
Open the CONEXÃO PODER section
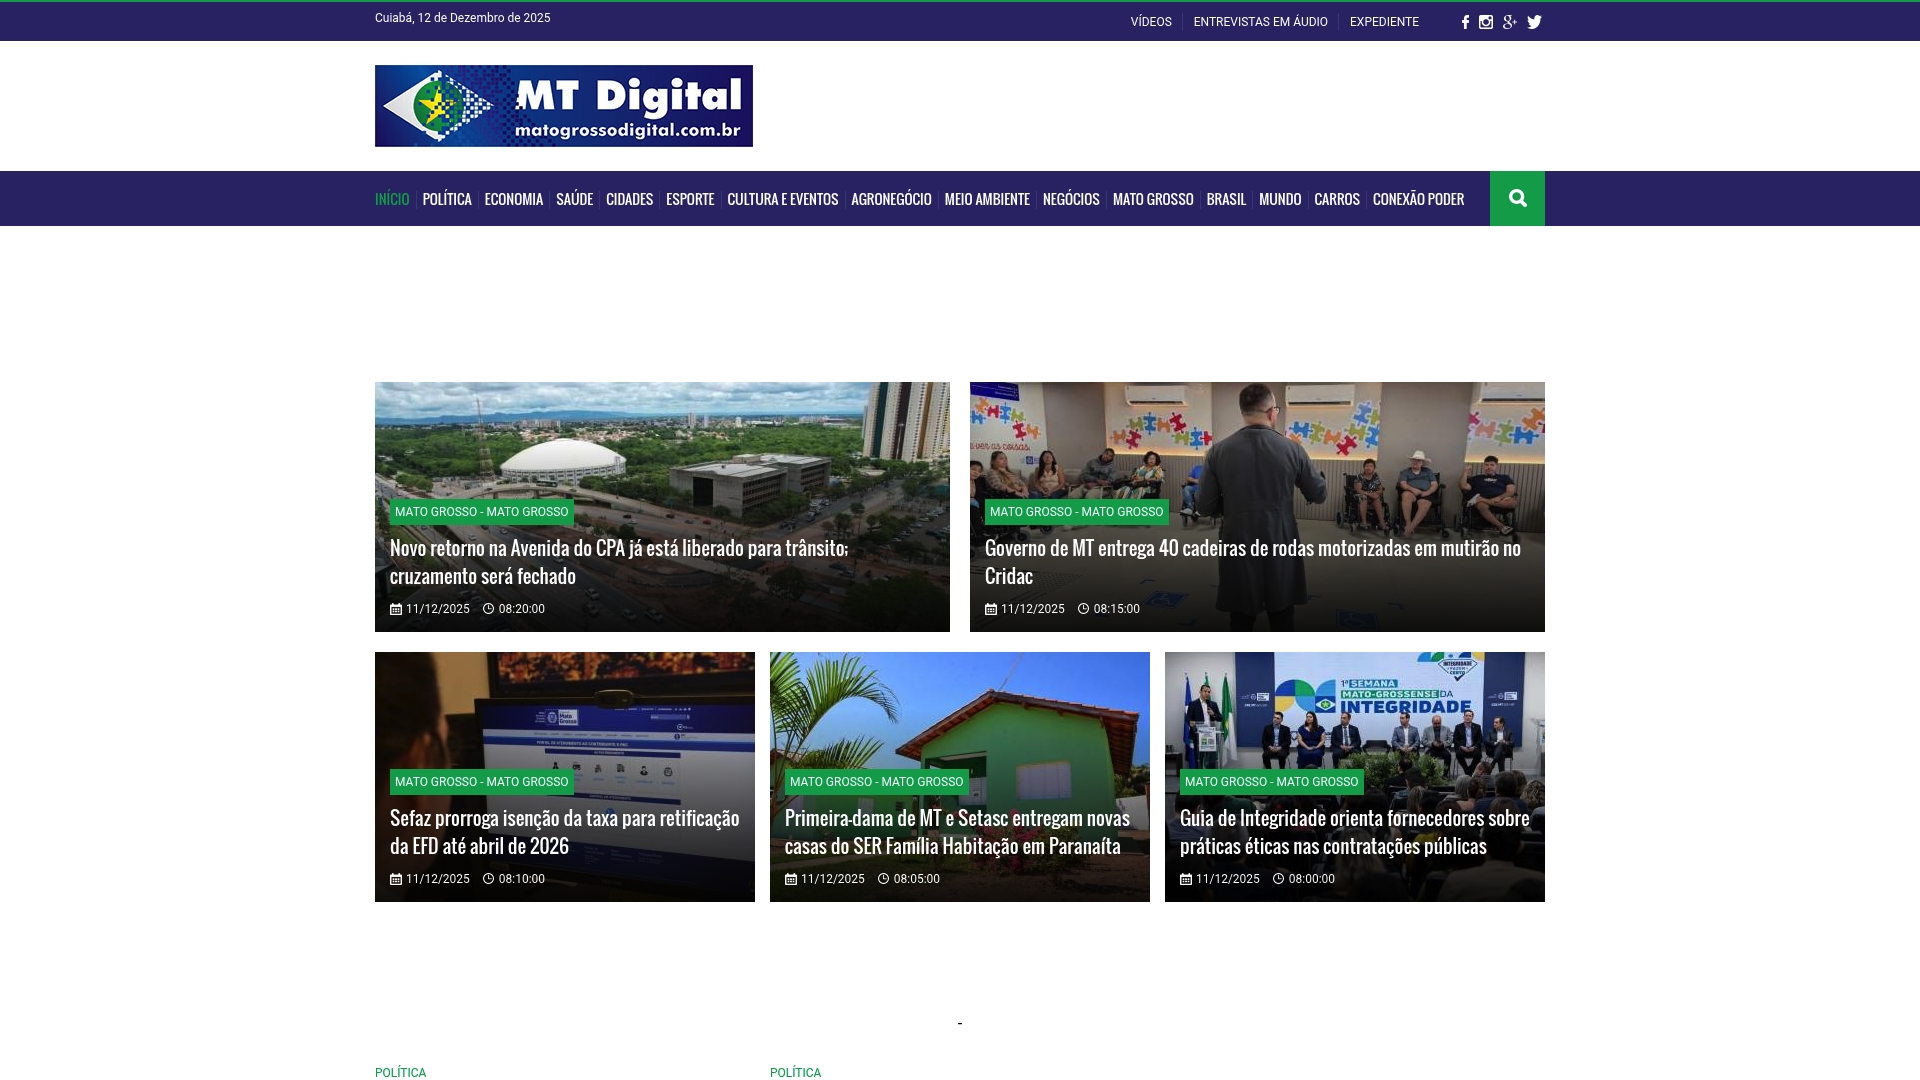(1417, 198)
